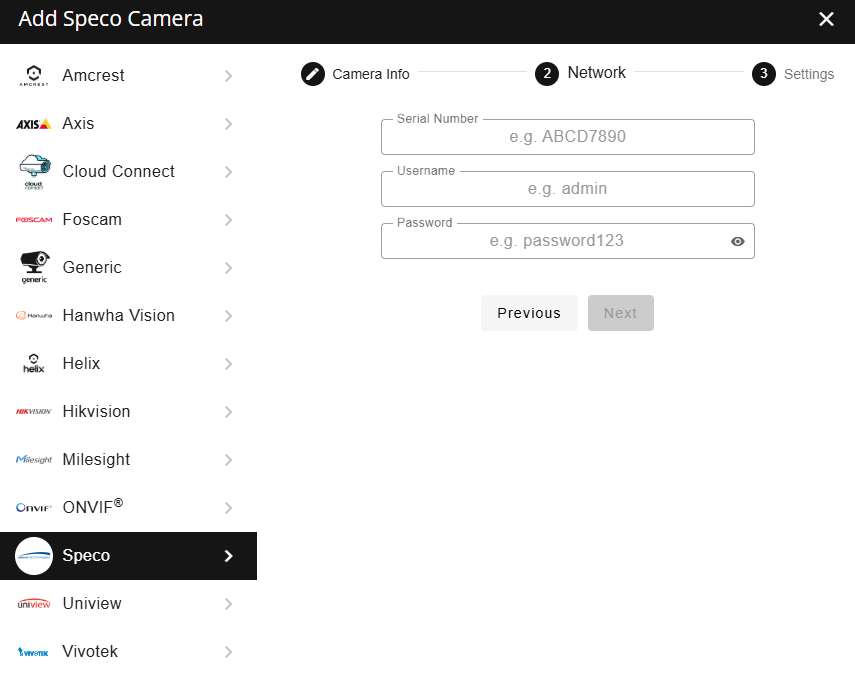The height and width of the screenshot is (679, 855).
Task: Select the Axis brand name text
Action: (78, 124)
